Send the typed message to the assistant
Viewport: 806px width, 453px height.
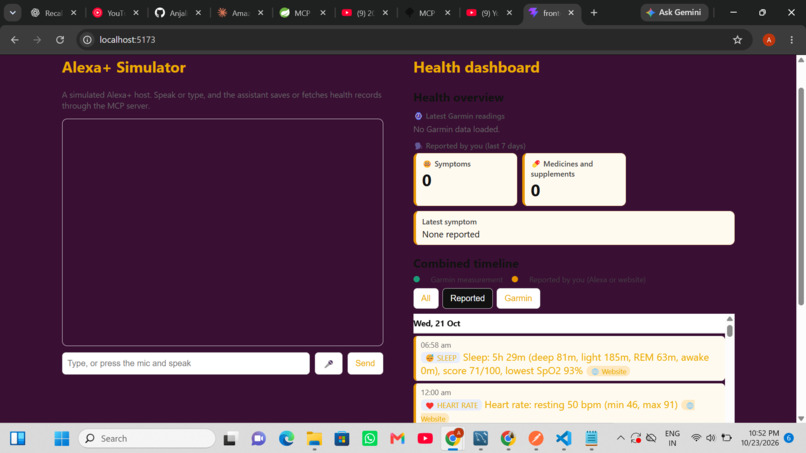pos(365,364)
